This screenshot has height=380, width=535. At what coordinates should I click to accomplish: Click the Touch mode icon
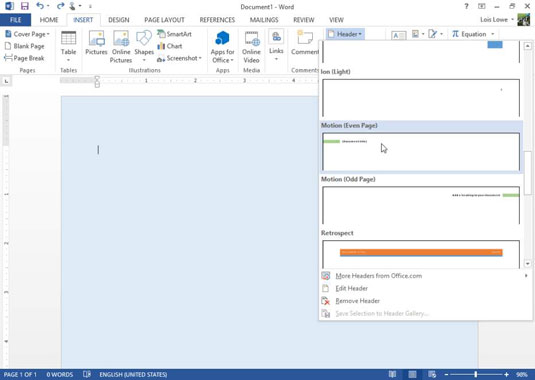[x=73, y=6]
